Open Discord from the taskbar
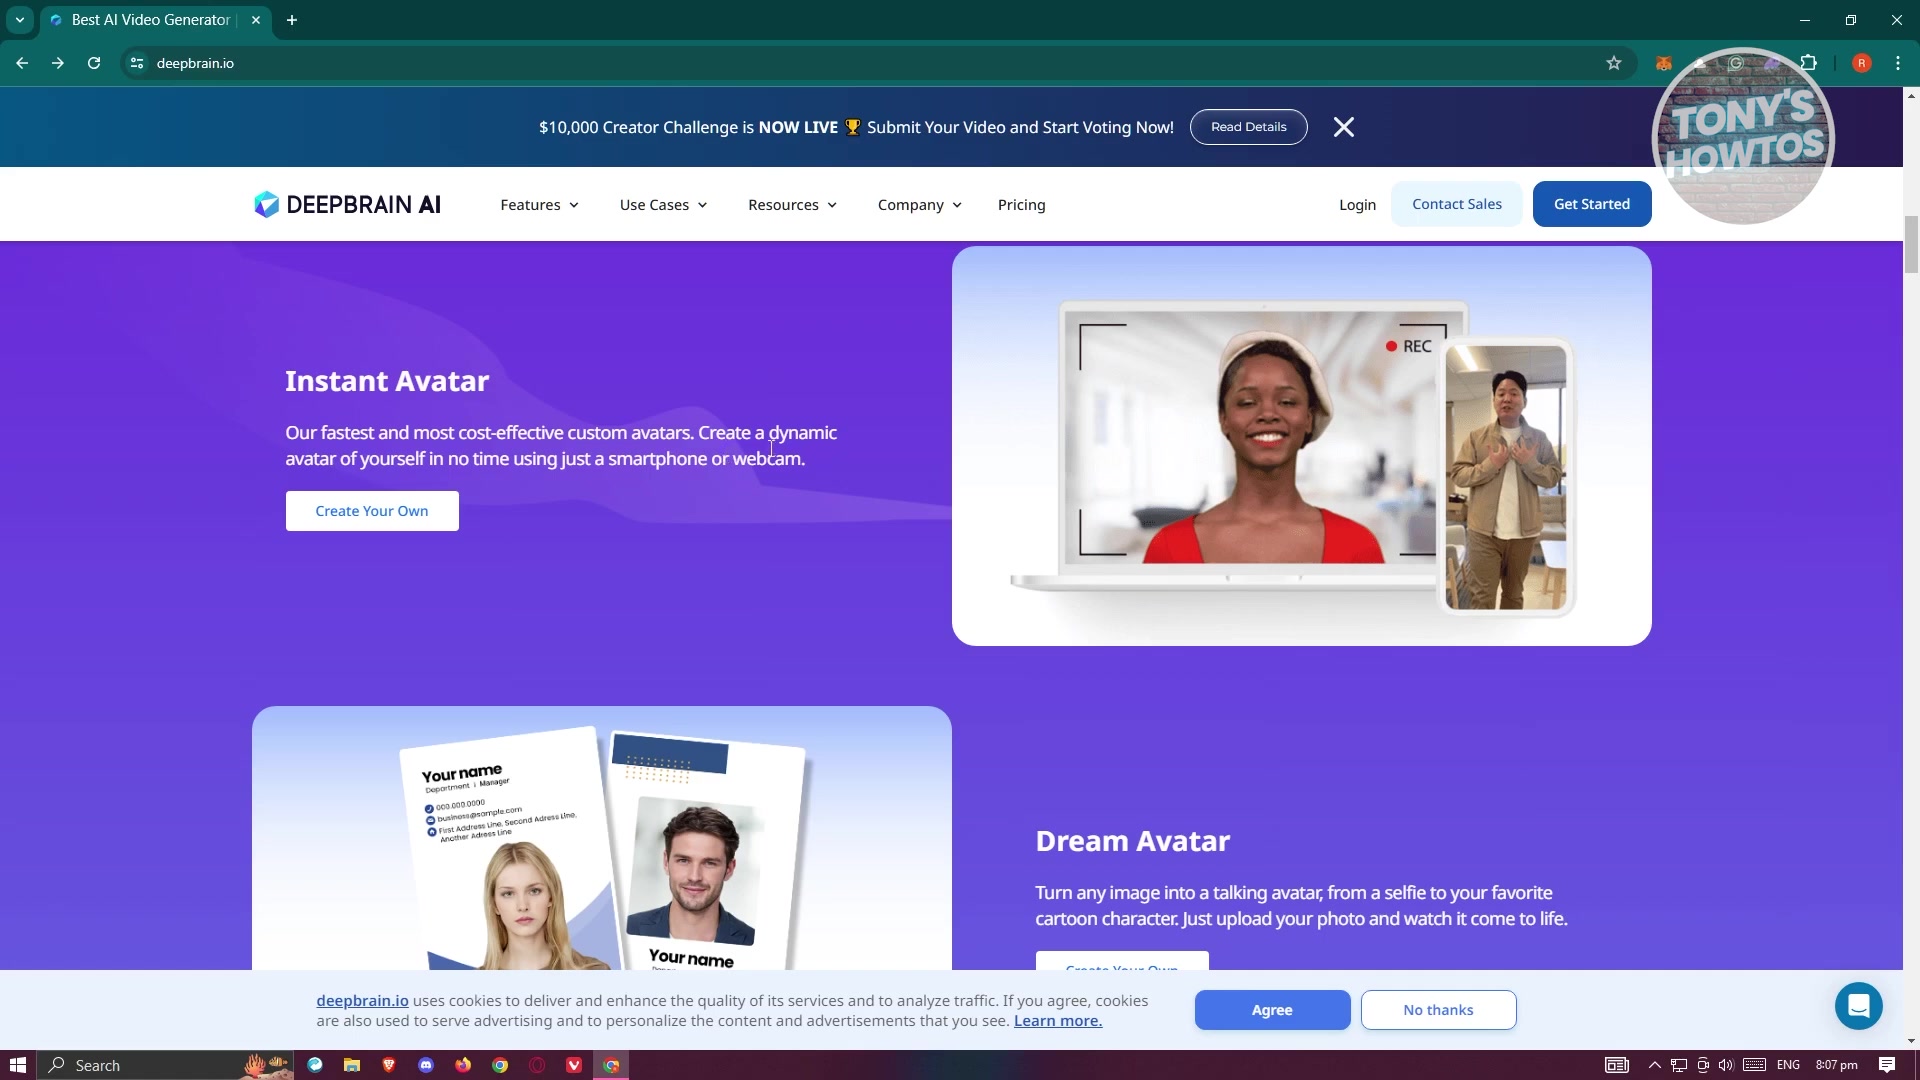Viewport: 1920px width, 1080px height. (426, 1065)
